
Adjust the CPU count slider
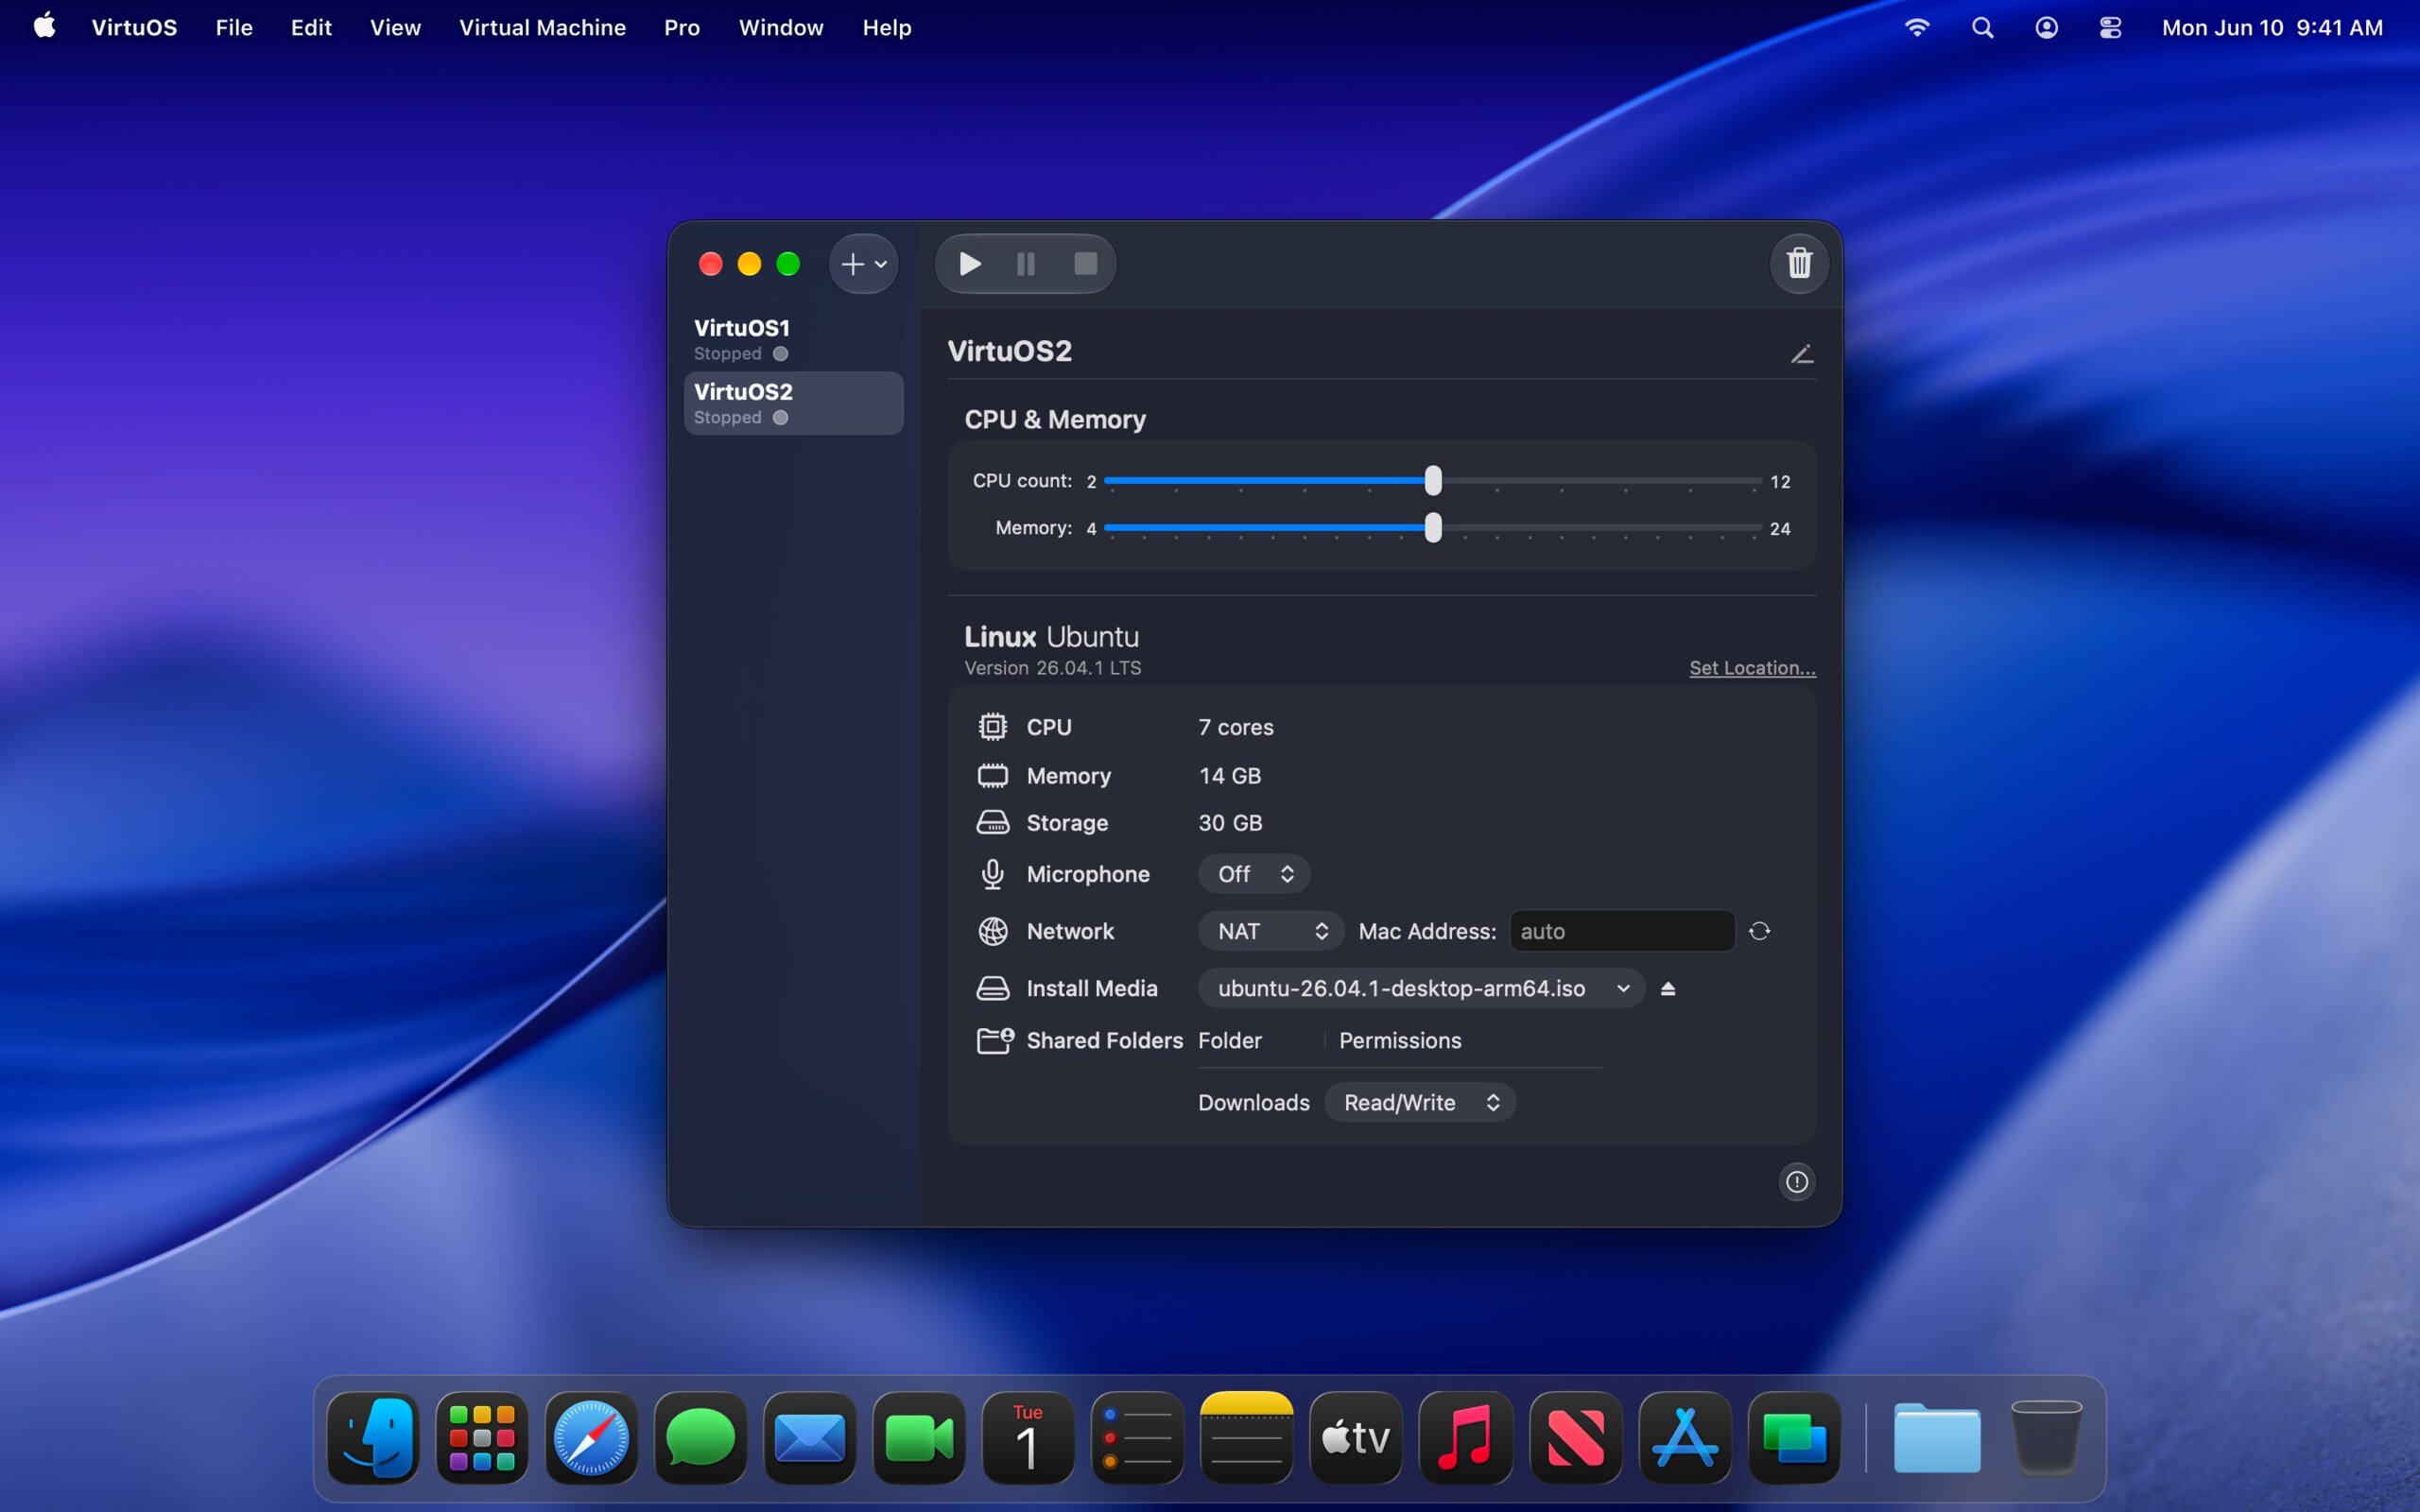[1433, 481]
